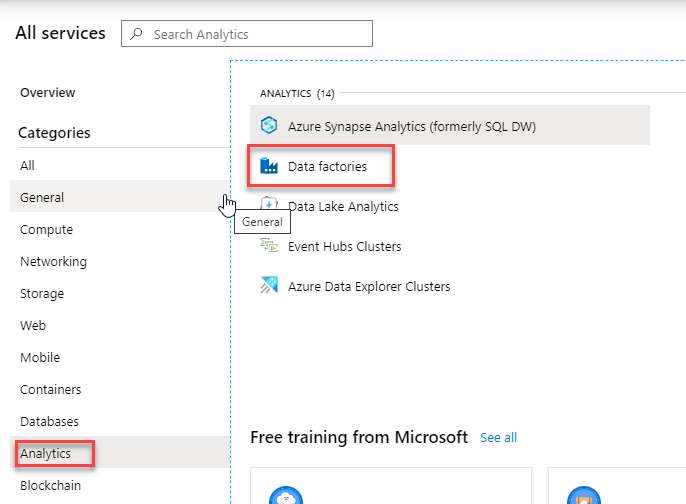Click the search magnifier icon

click(136, 34)
